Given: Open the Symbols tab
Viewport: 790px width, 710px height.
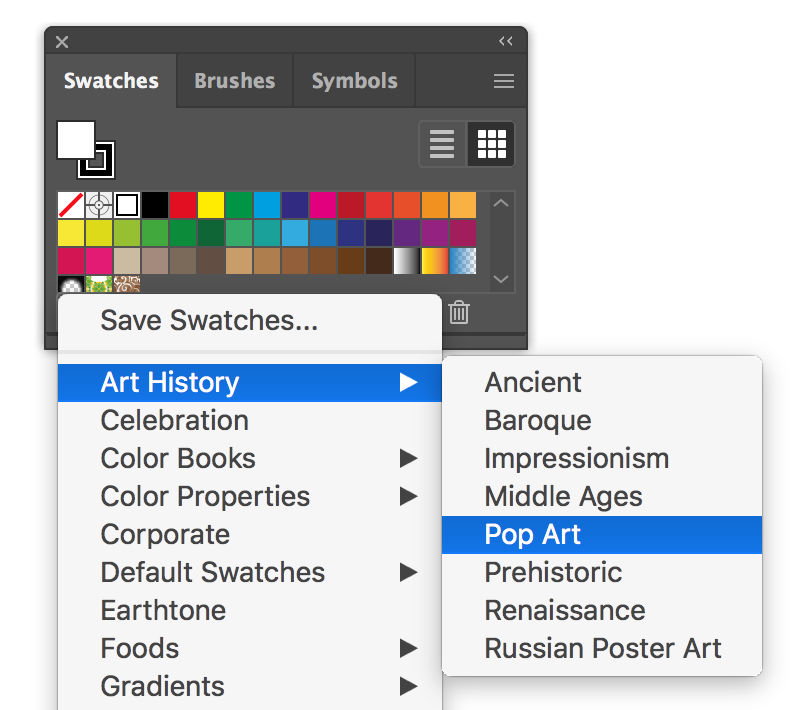Looking at the screenshot, I should coord(354,81).
